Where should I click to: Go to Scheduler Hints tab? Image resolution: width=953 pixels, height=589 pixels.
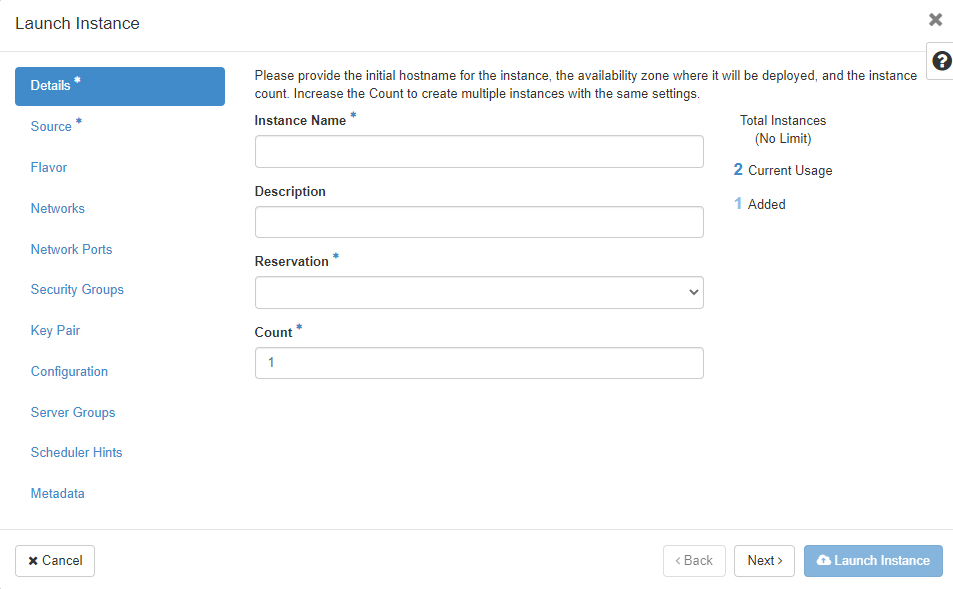click(76, 453)
